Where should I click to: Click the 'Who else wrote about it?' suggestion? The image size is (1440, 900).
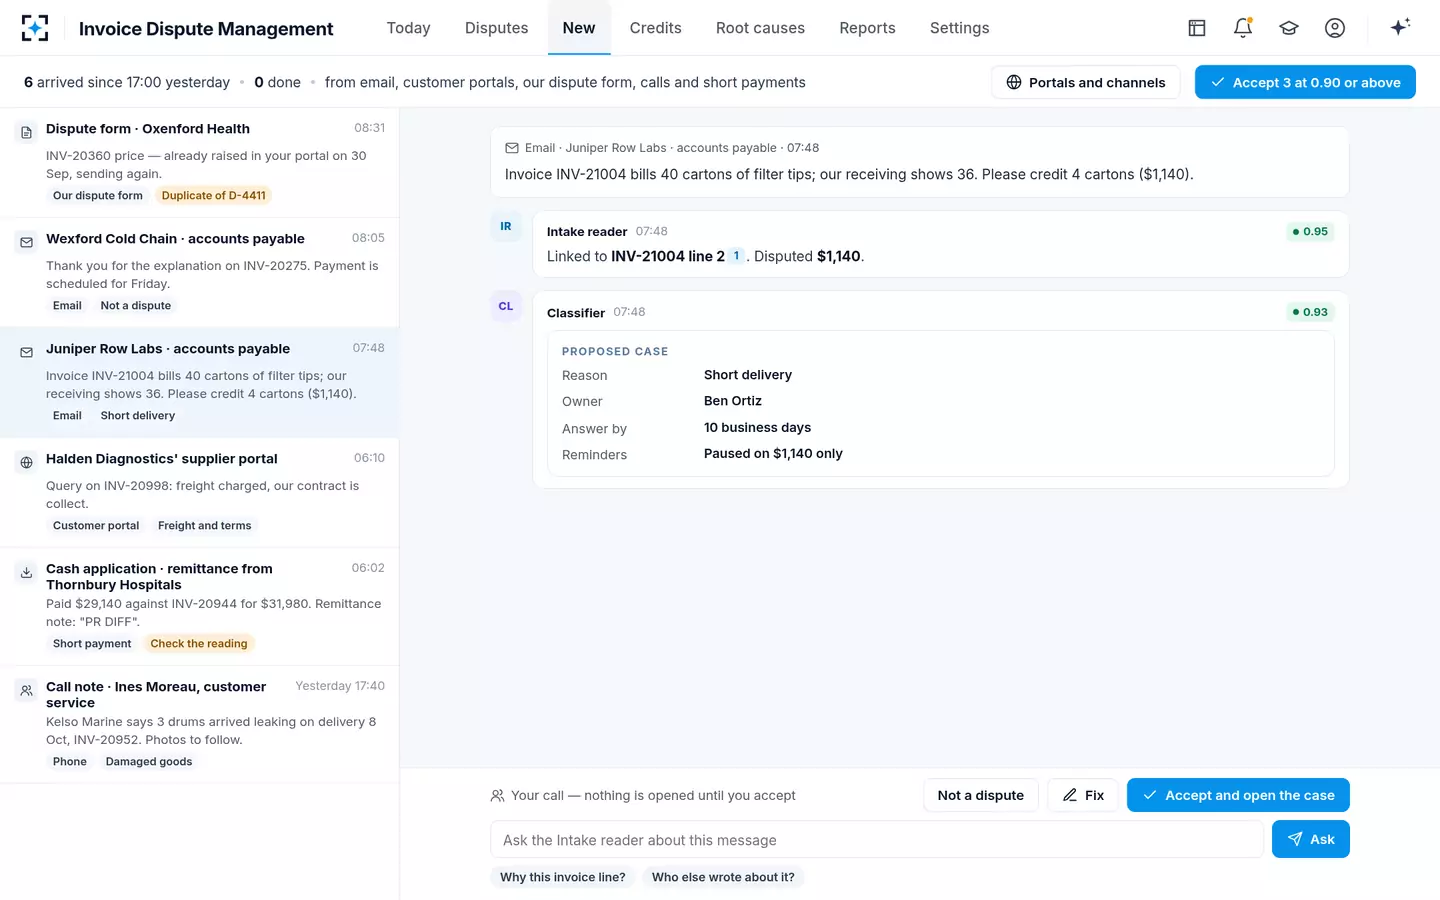click(723, 877)
